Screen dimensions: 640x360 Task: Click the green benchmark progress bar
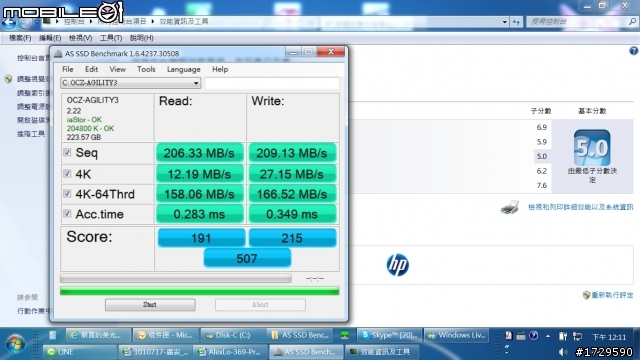coord(200,291)
